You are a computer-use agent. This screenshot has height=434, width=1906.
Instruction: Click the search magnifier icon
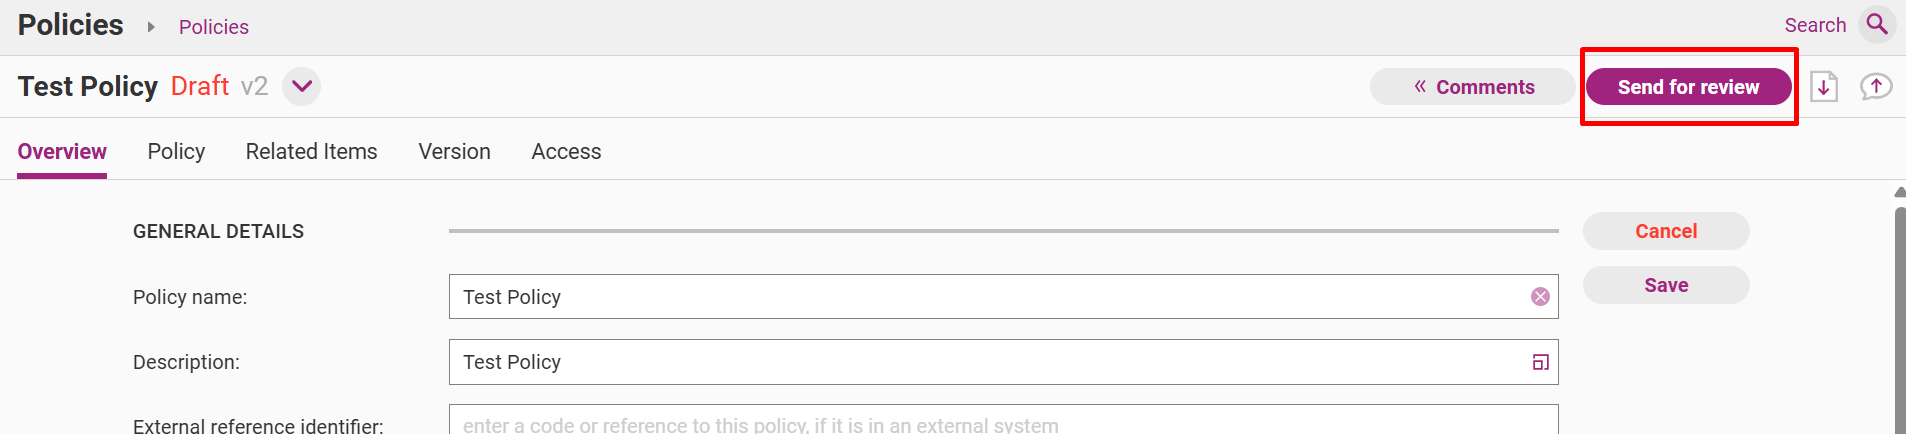pos(1877,24)
